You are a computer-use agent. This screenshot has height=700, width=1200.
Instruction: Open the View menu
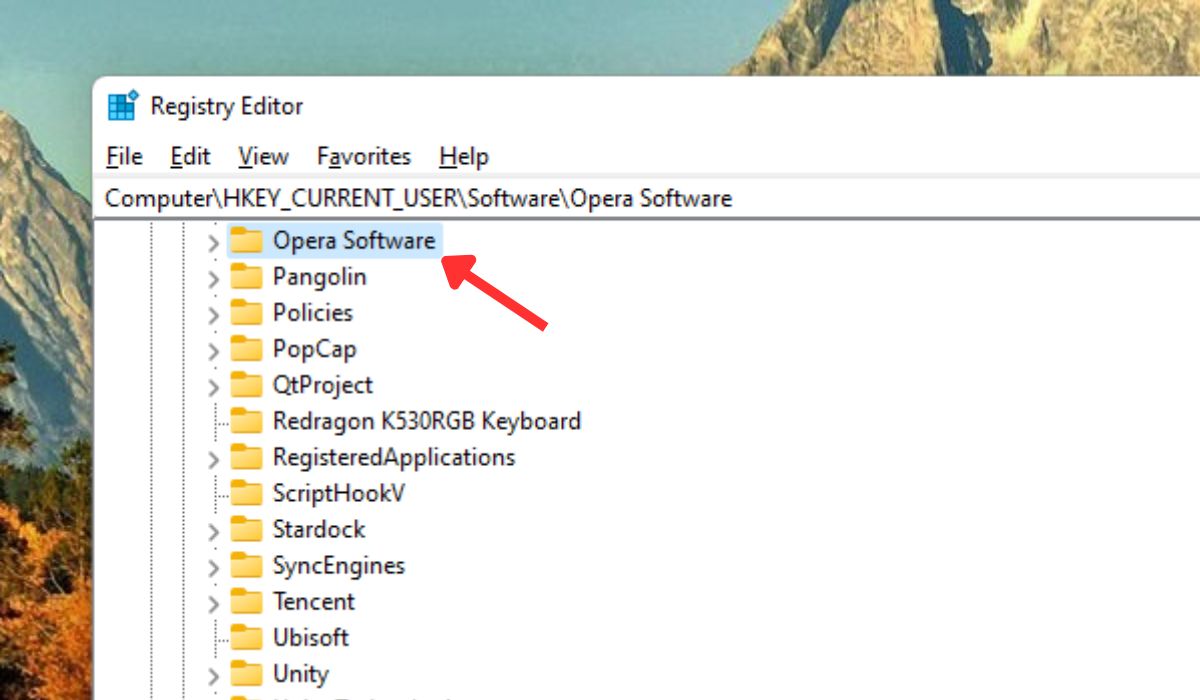pos(263,156)
